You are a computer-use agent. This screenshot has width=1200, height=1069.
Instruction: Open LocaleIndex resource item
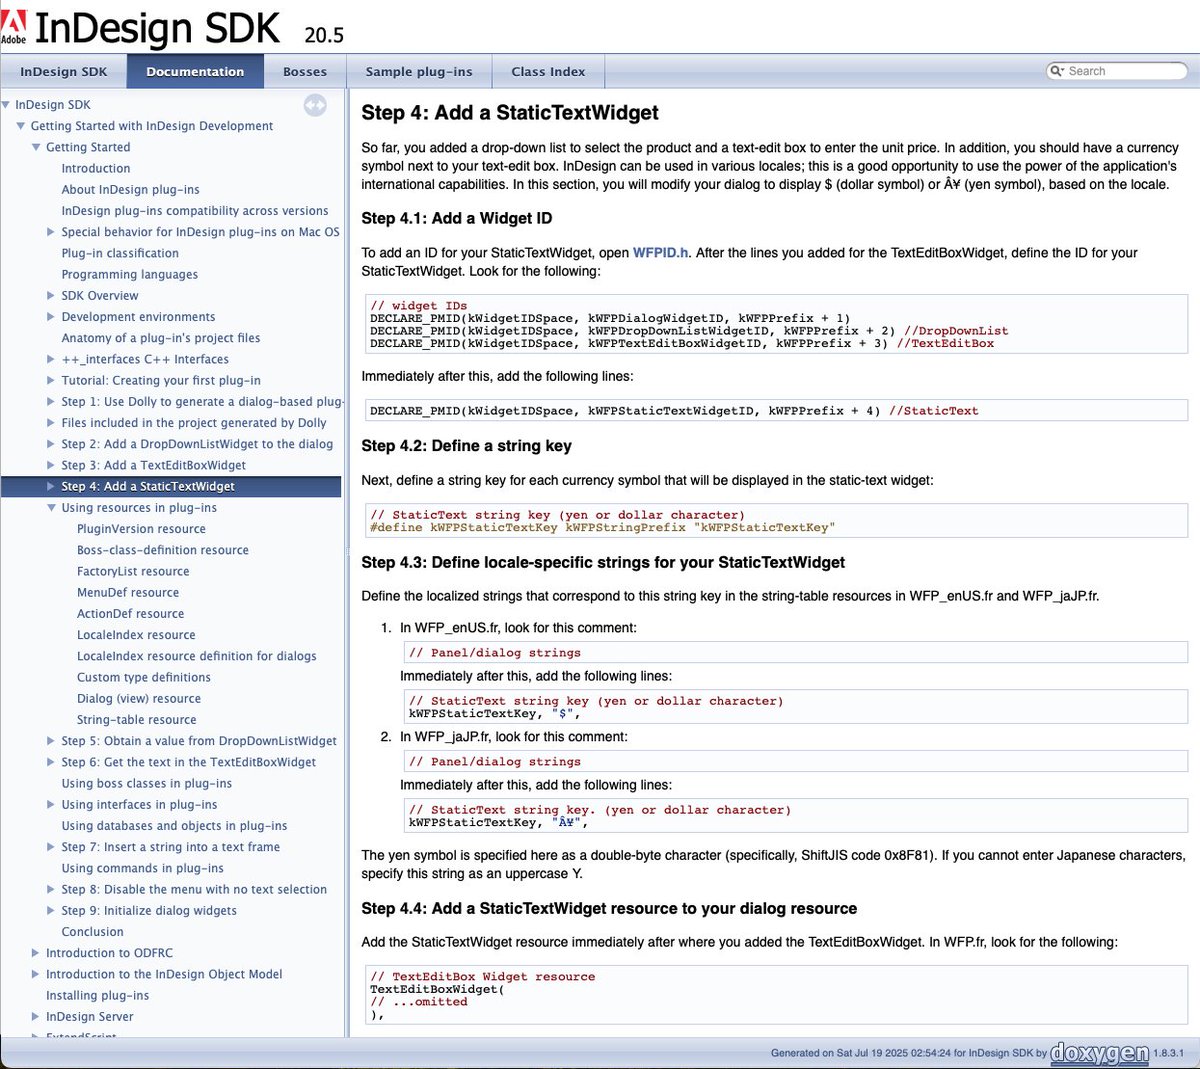click(136, 635)
